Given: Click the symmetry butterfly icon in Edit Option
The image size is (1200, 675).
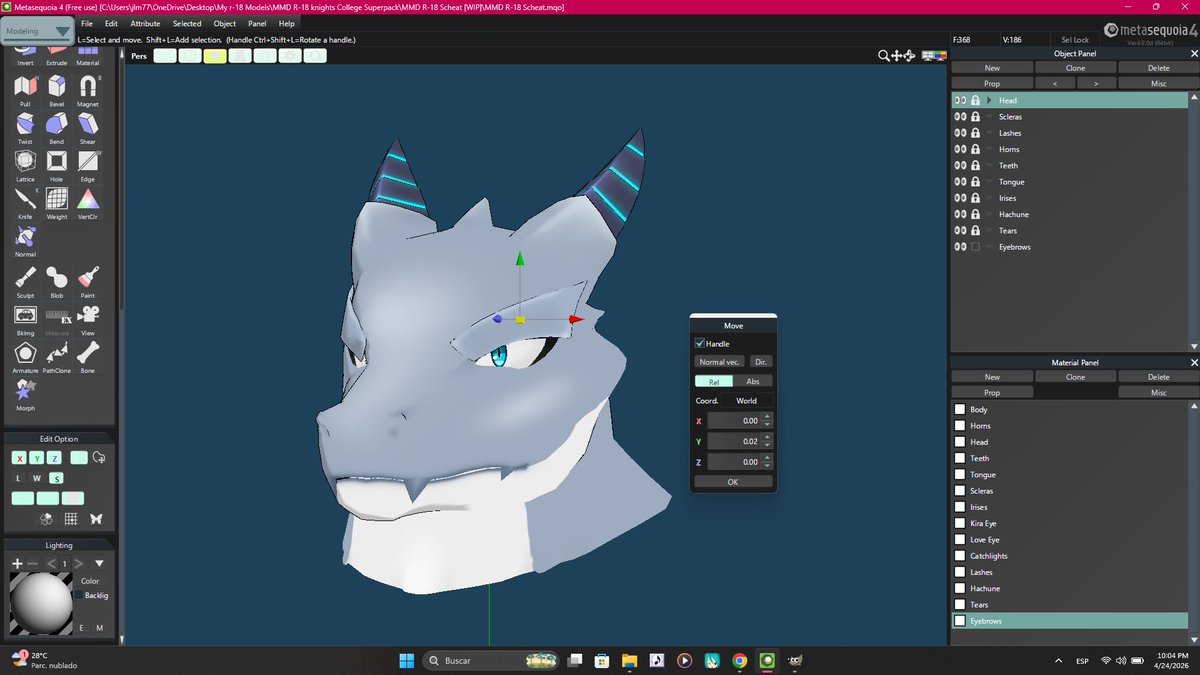Looking at the screenshot, I should coord(97,519).
